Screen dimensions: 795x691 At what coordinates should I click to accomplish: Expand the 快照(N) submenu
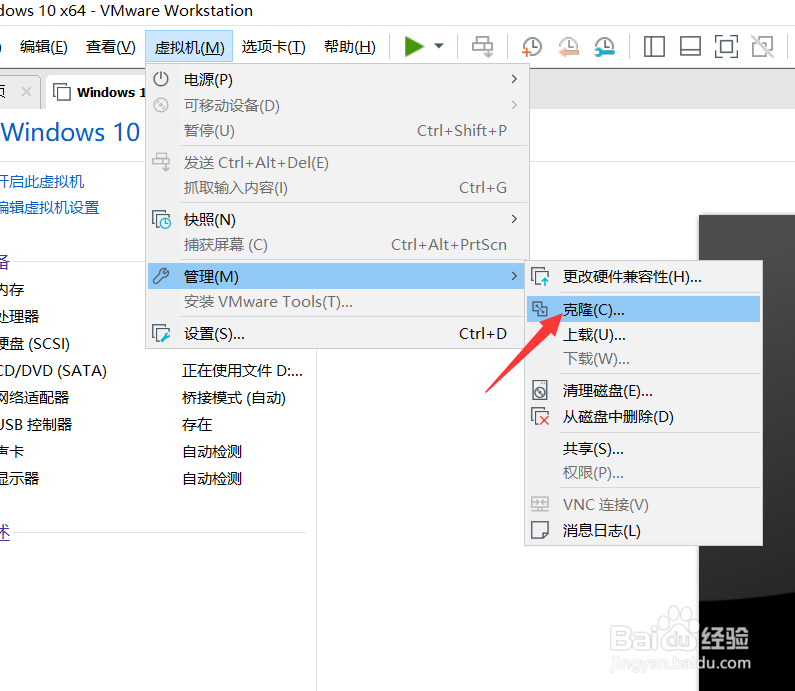point(337,220)
